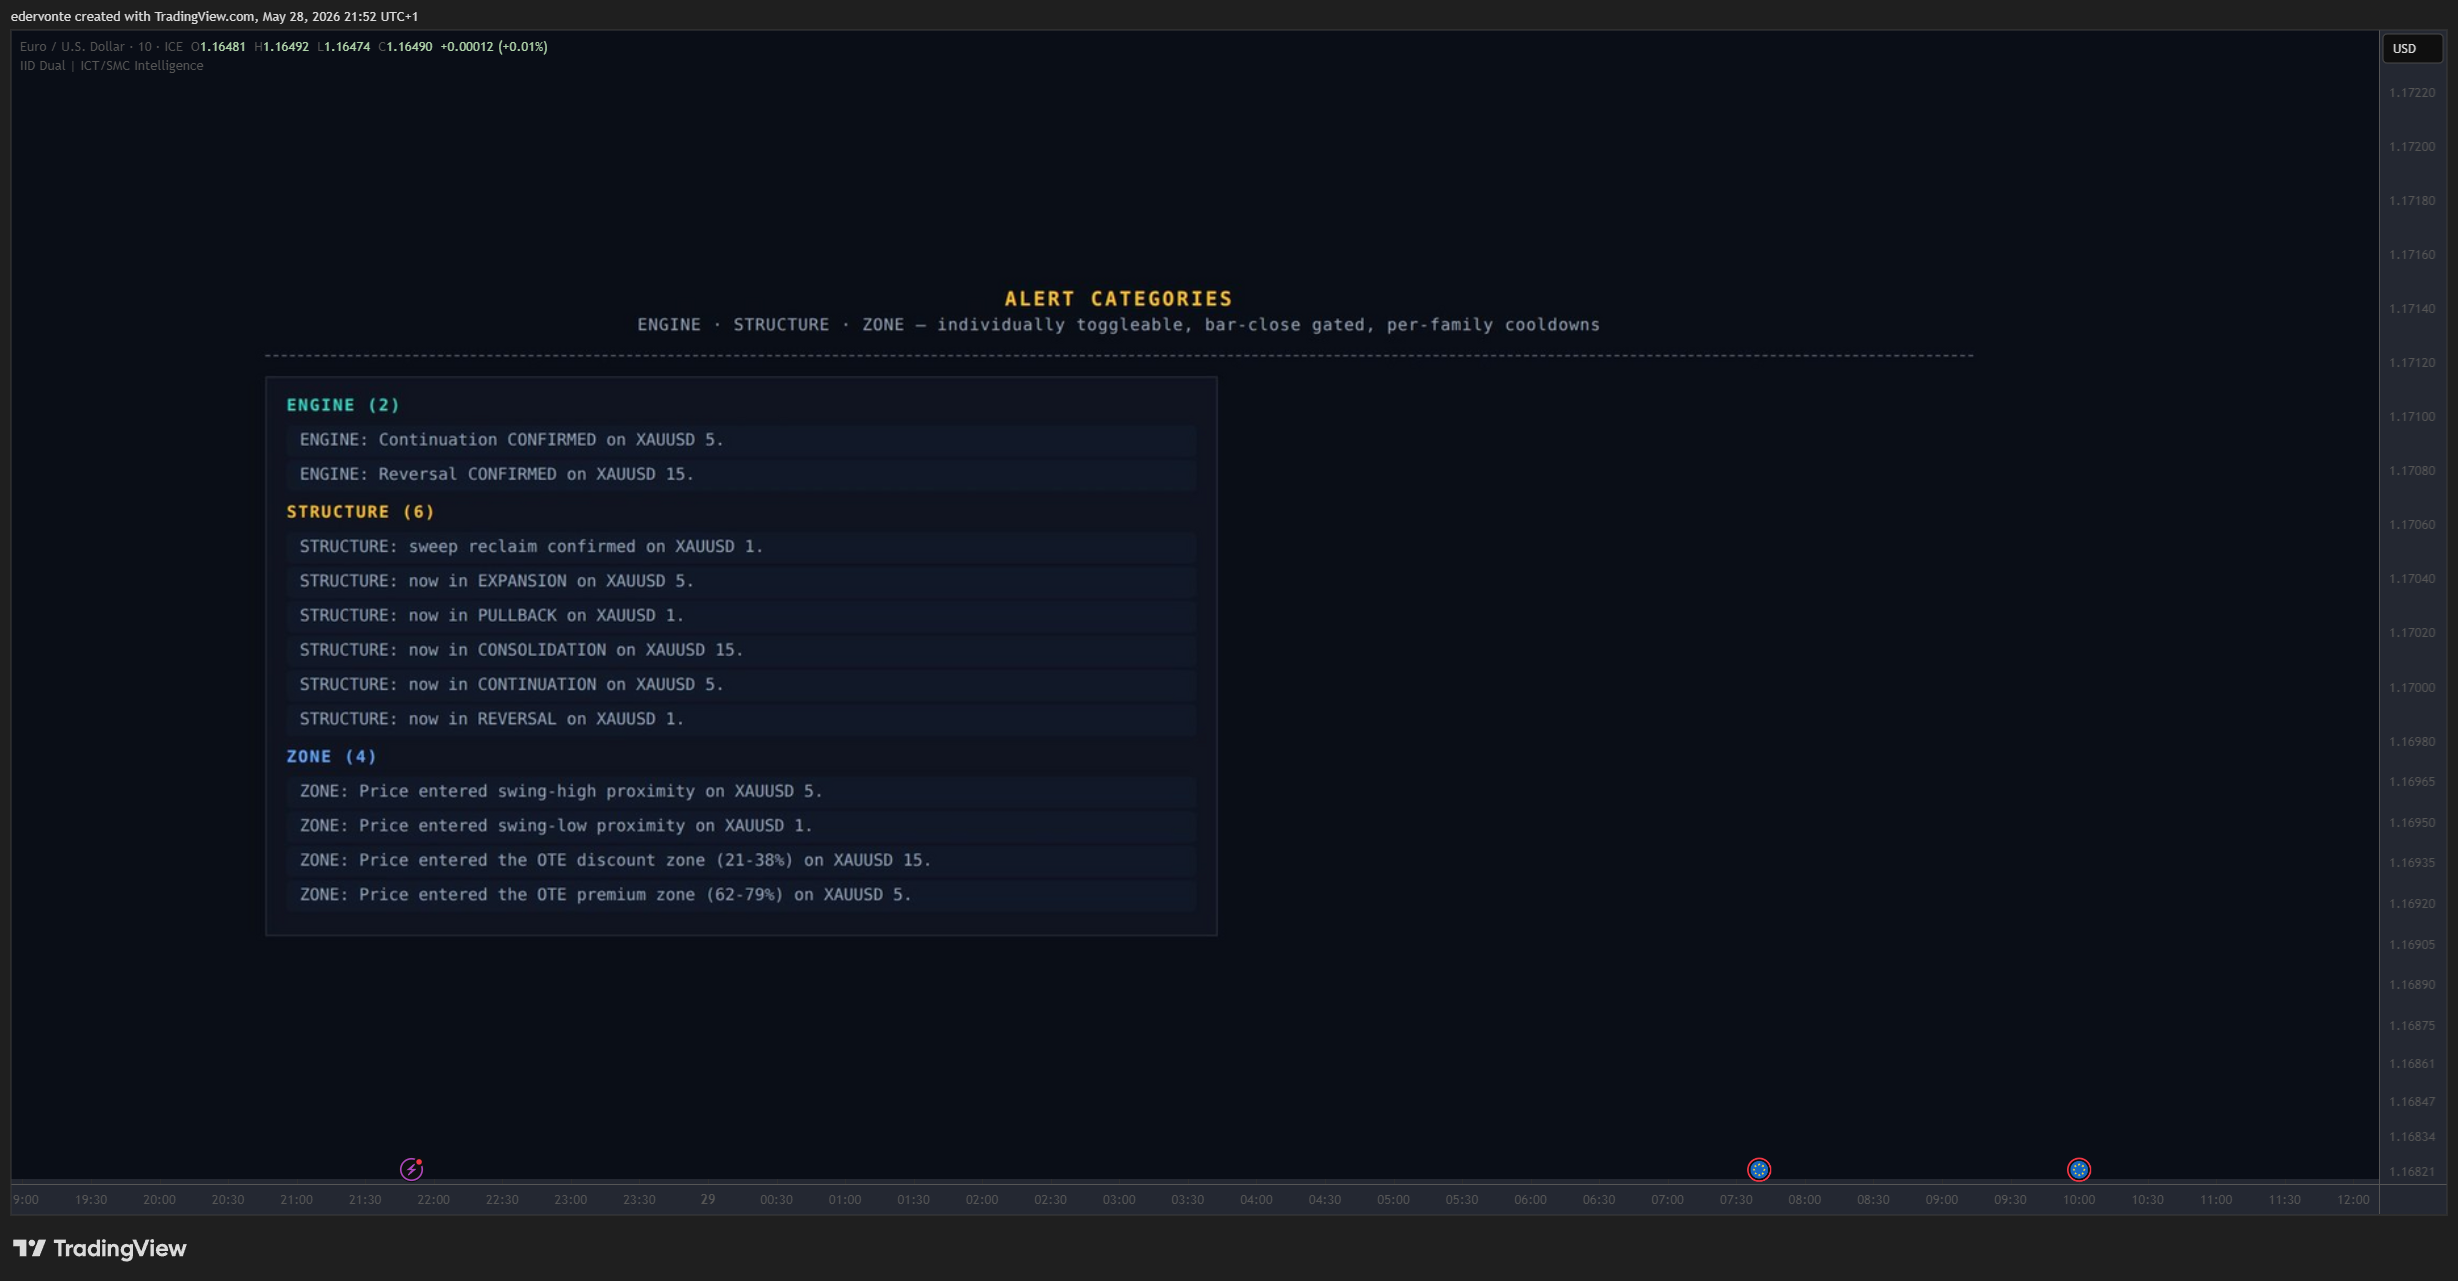Click the open value O1.16481 in header
Viewport: 2458px width, 1281px height.
218,47
